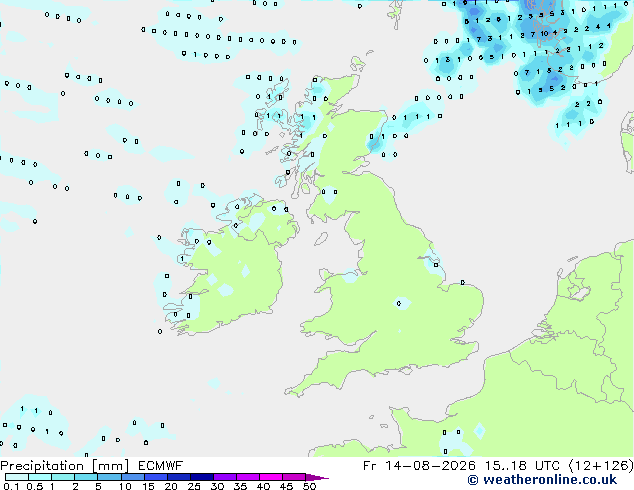Click the 2–5 mm legend color swatch
Image resolution: width=634 pixels, height=490 pixels.
(86, 477)
